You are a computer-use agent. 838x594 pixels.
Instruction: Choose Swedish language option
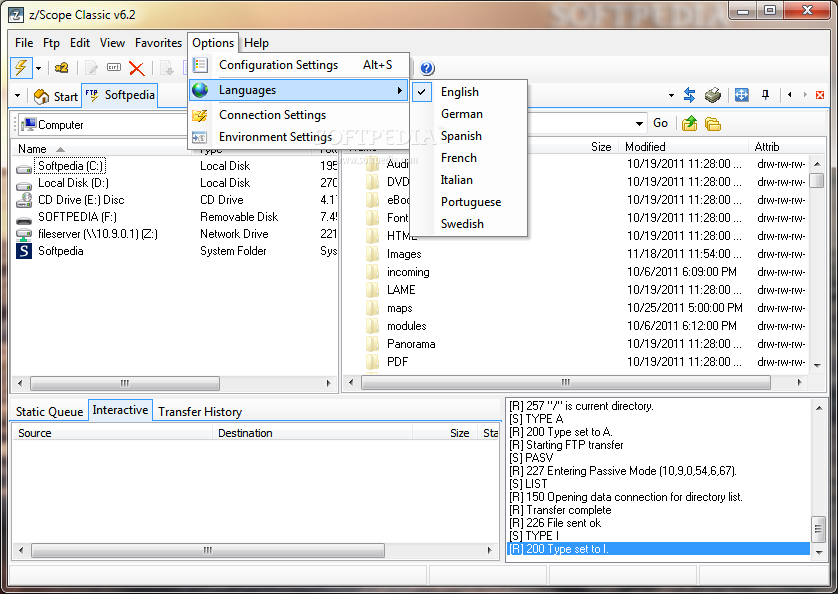pyautogui.click(x=469, y=224)
